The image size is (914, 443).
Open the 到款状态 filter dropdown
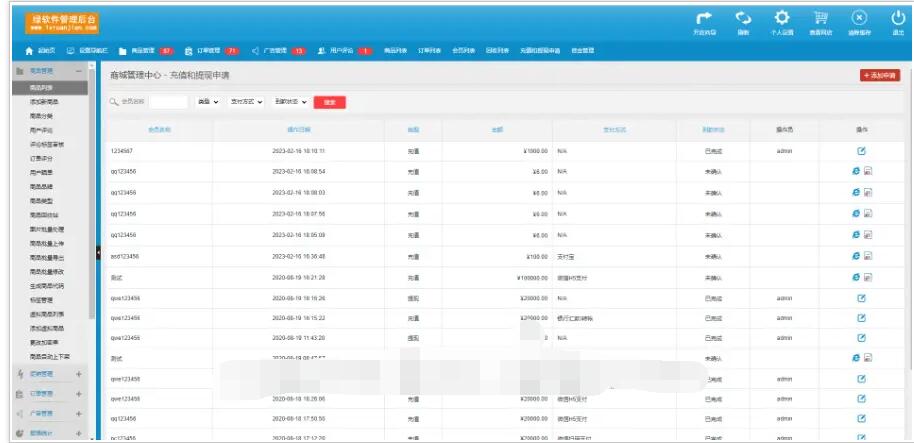[x=290, y=102]
